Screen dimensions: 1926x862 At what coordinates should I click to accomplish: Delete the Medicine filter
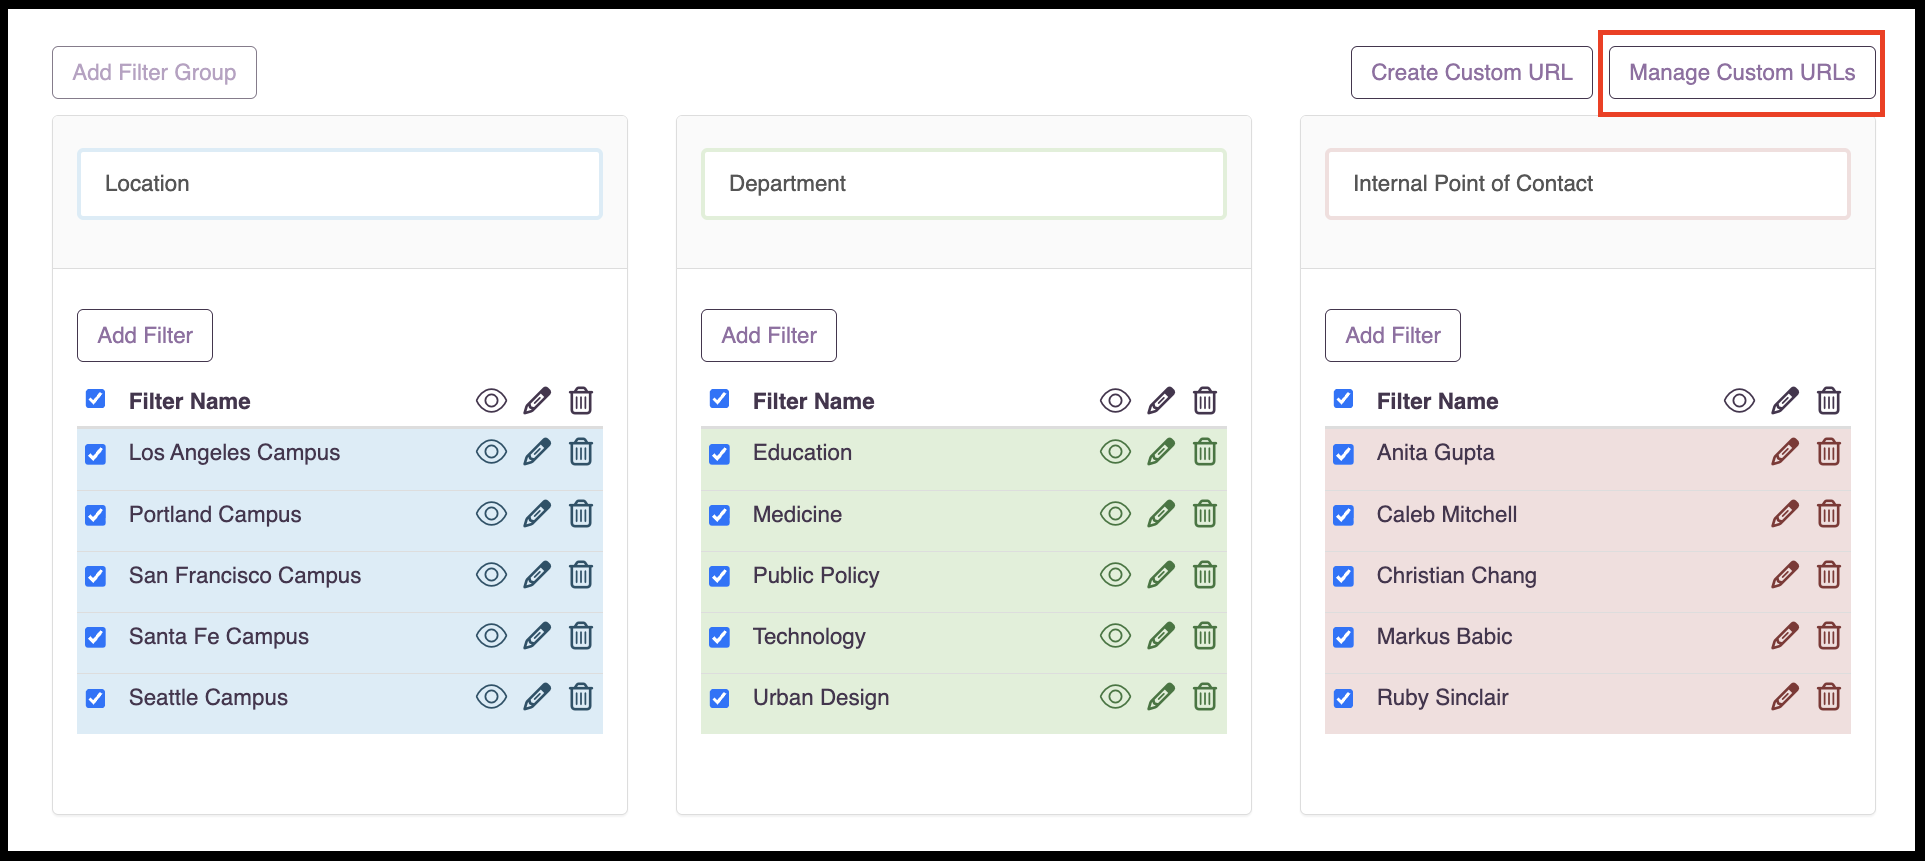(1205, 514)
